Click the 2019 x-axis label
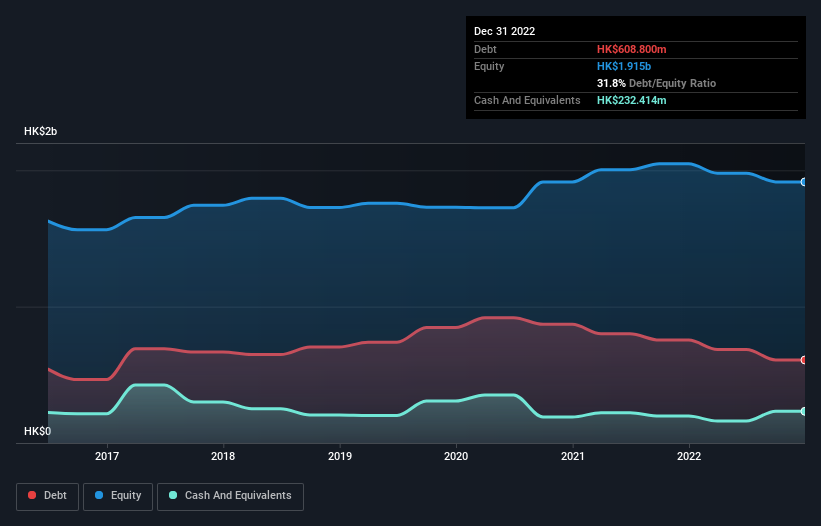 tap(340, 456)
